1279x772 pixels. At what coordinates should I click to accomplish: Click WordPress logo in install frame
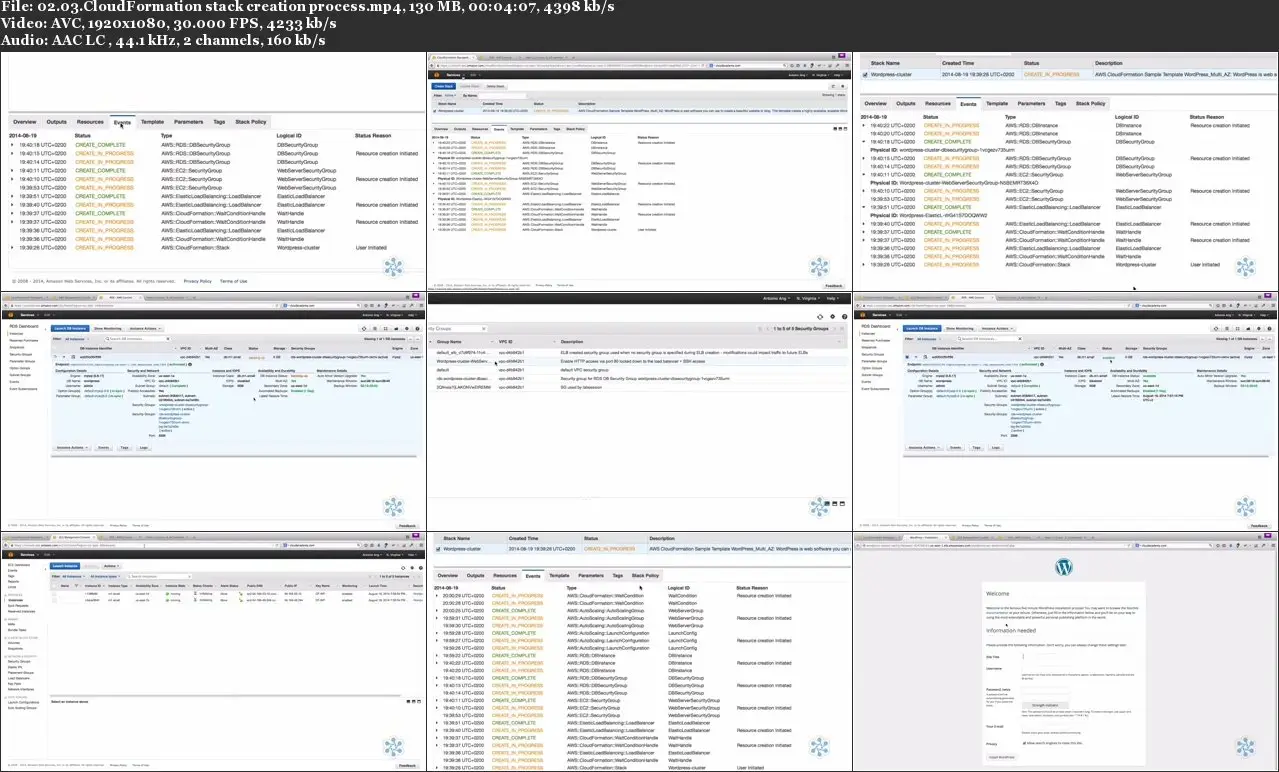pyautogui.click(x=1064, y=567)
